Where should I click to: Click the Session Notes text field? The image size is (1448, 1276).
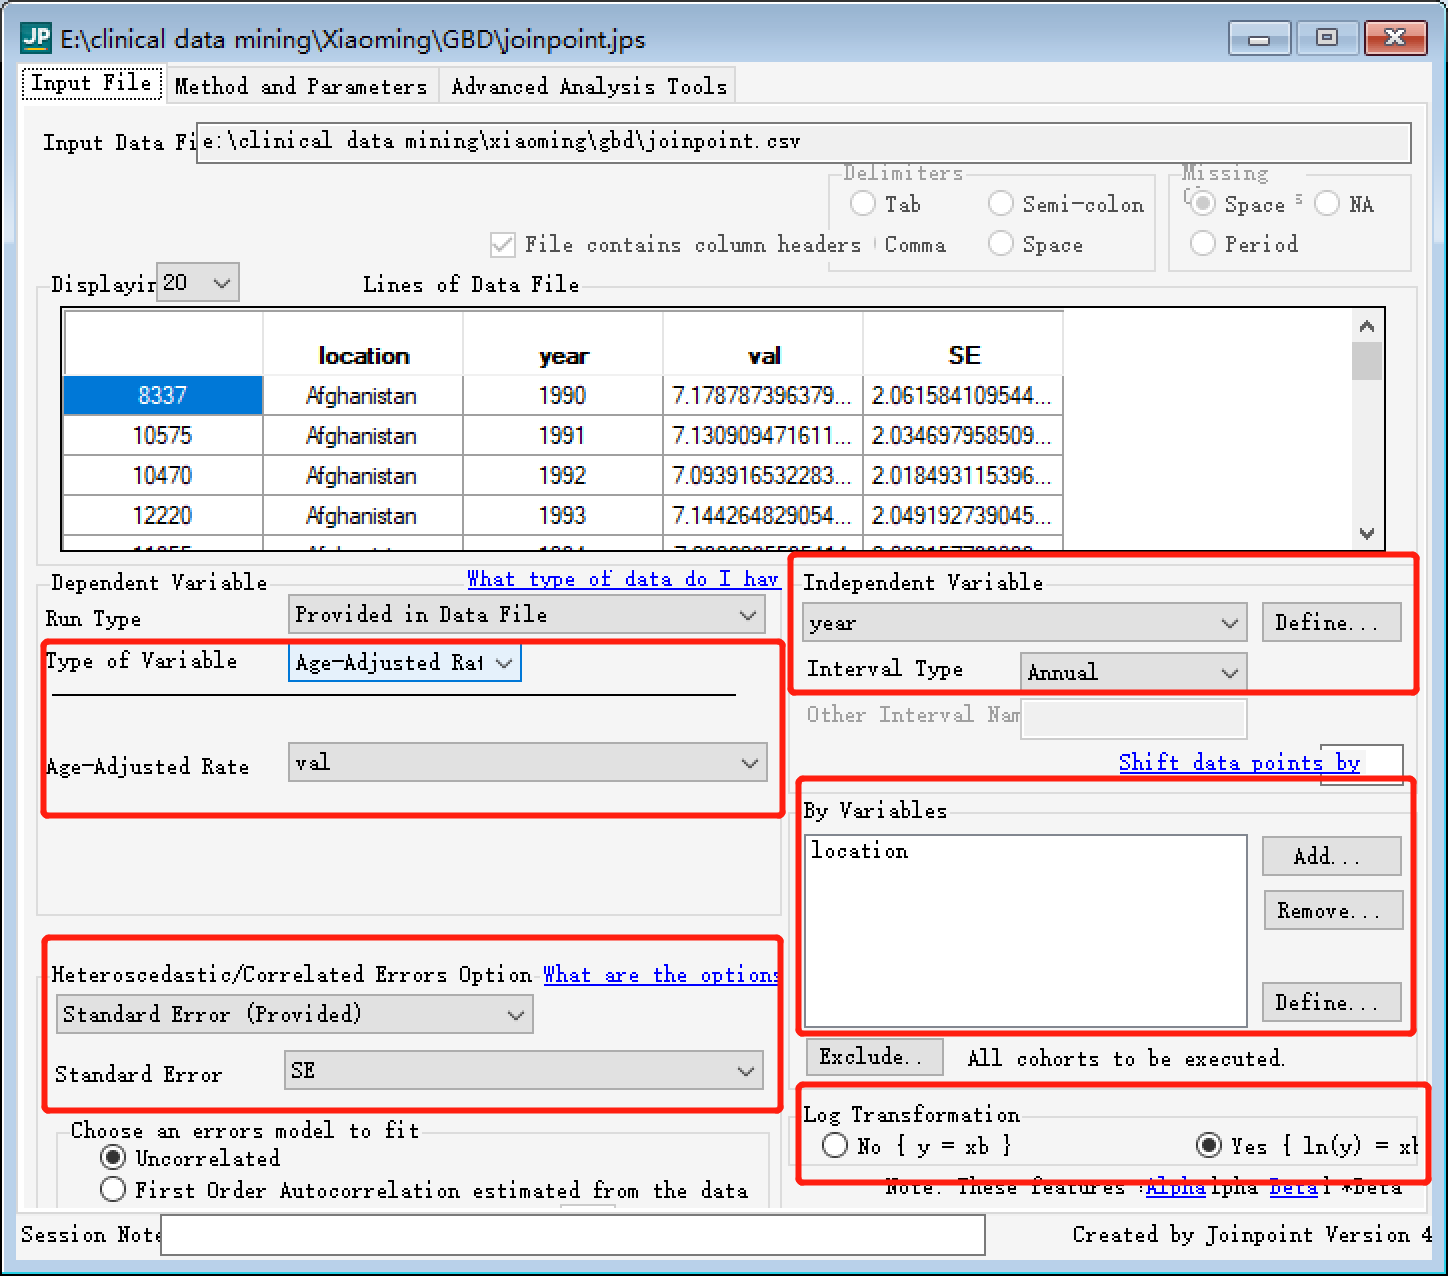click(573, 1234)
